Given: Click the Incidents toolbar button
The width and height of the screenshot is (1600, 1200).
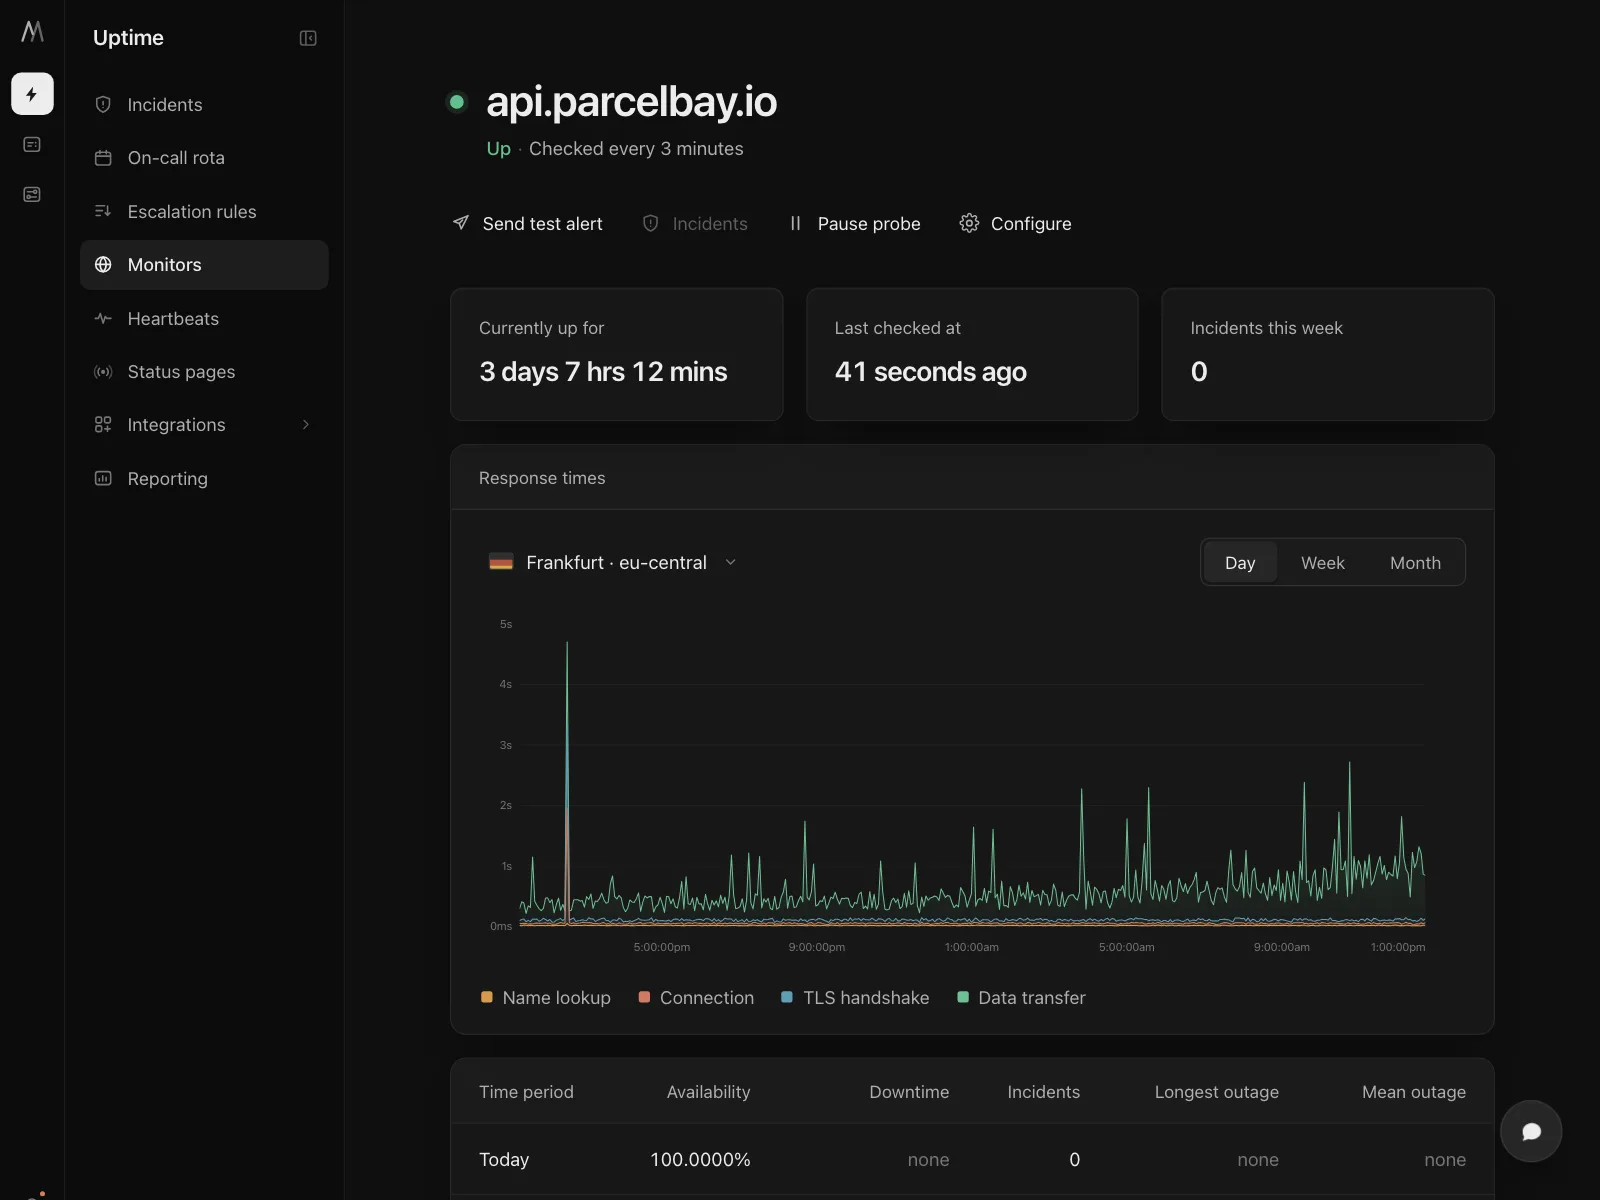Looking at the screenshot, I should 695,223.
